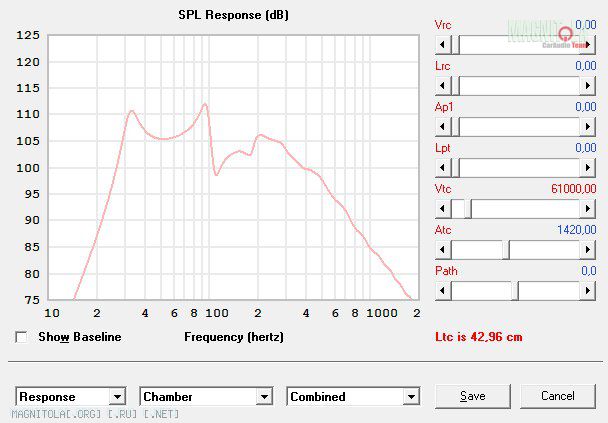
Task: Click left arrow of Ap1 scrollbar
Action: click(x=441, y=126)
